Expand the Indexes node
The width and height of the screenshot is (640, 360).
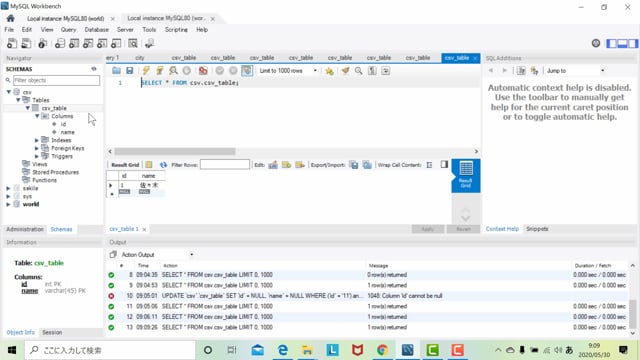tap(37, 140)
